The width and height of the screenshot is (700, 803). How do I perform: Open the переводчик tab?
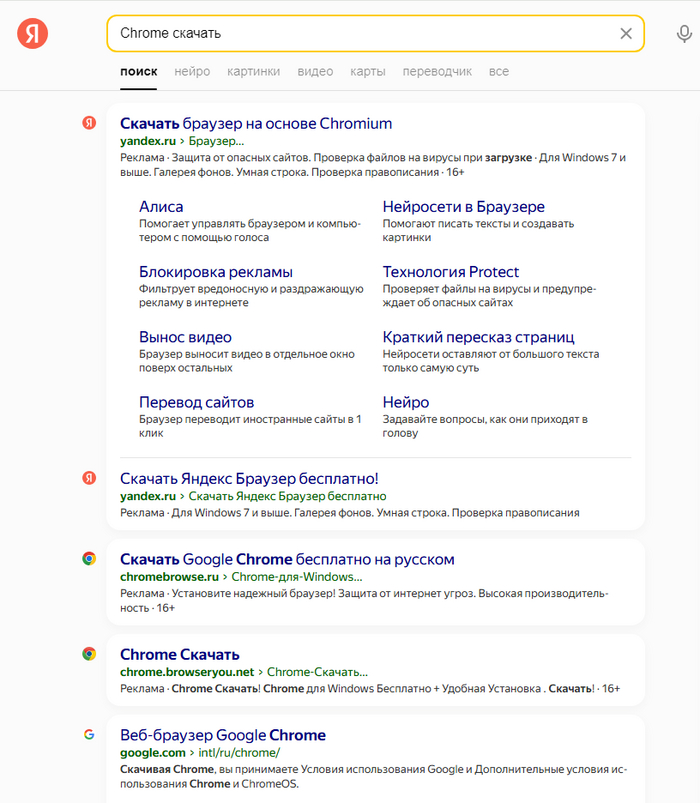pos(437,72)
